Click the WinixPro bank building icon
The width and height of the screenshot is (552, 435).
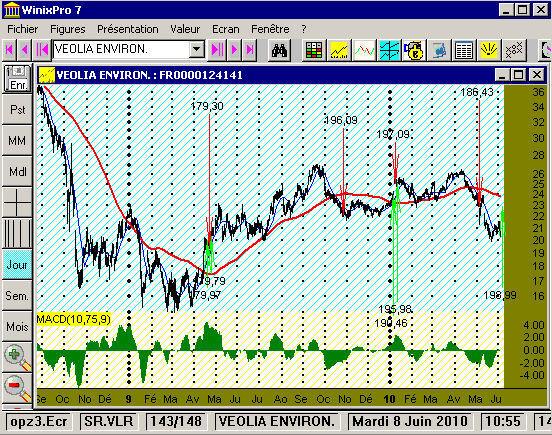pyautogui.click(x=11, y=10)
